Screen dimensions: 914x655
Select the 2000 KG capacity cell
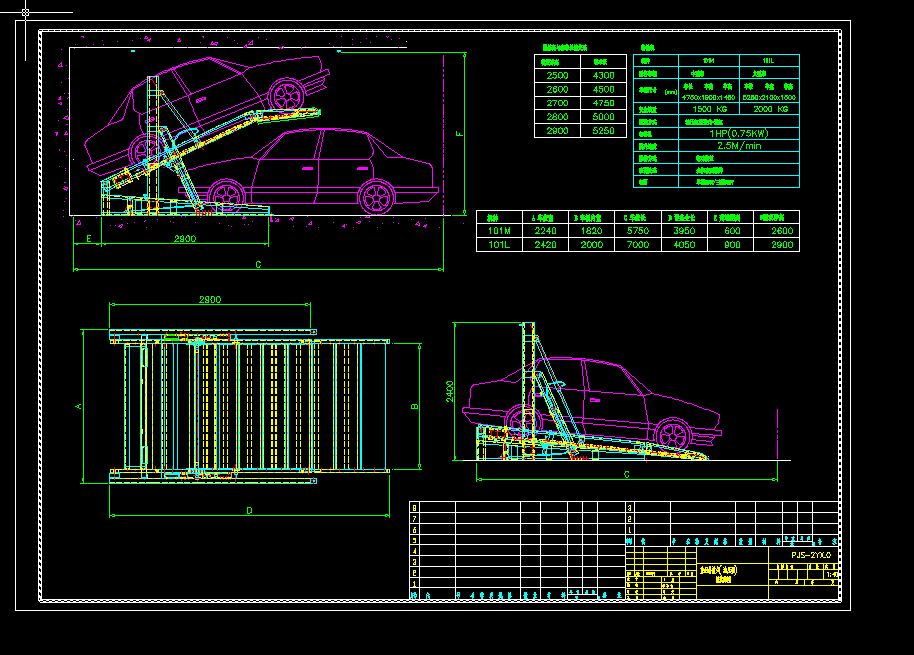click(769, 109)
